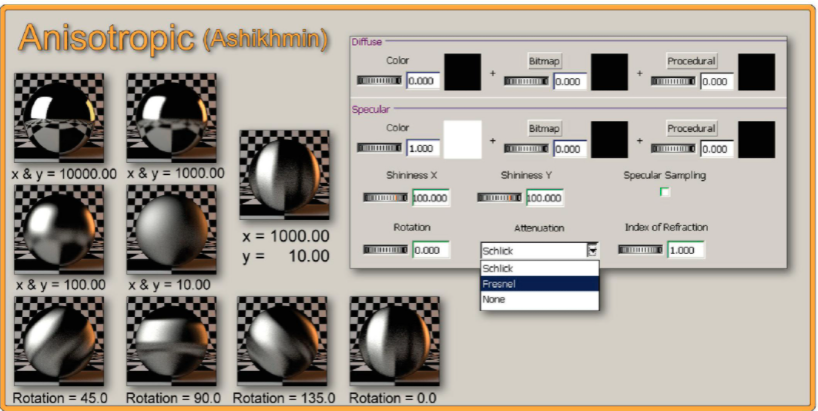Click the Shininess Y label
Screen dimensions: 818x411
click(x=526, y=176)
